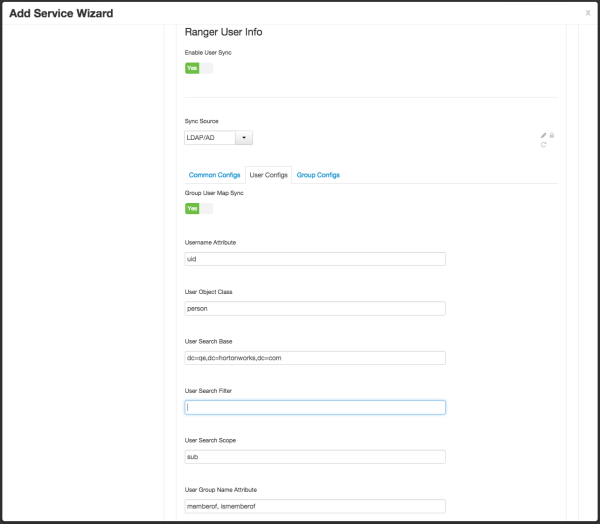Switch to the Common Configs tab
Image resolution: width=600 pixels, height=524 pixels.
214,175
